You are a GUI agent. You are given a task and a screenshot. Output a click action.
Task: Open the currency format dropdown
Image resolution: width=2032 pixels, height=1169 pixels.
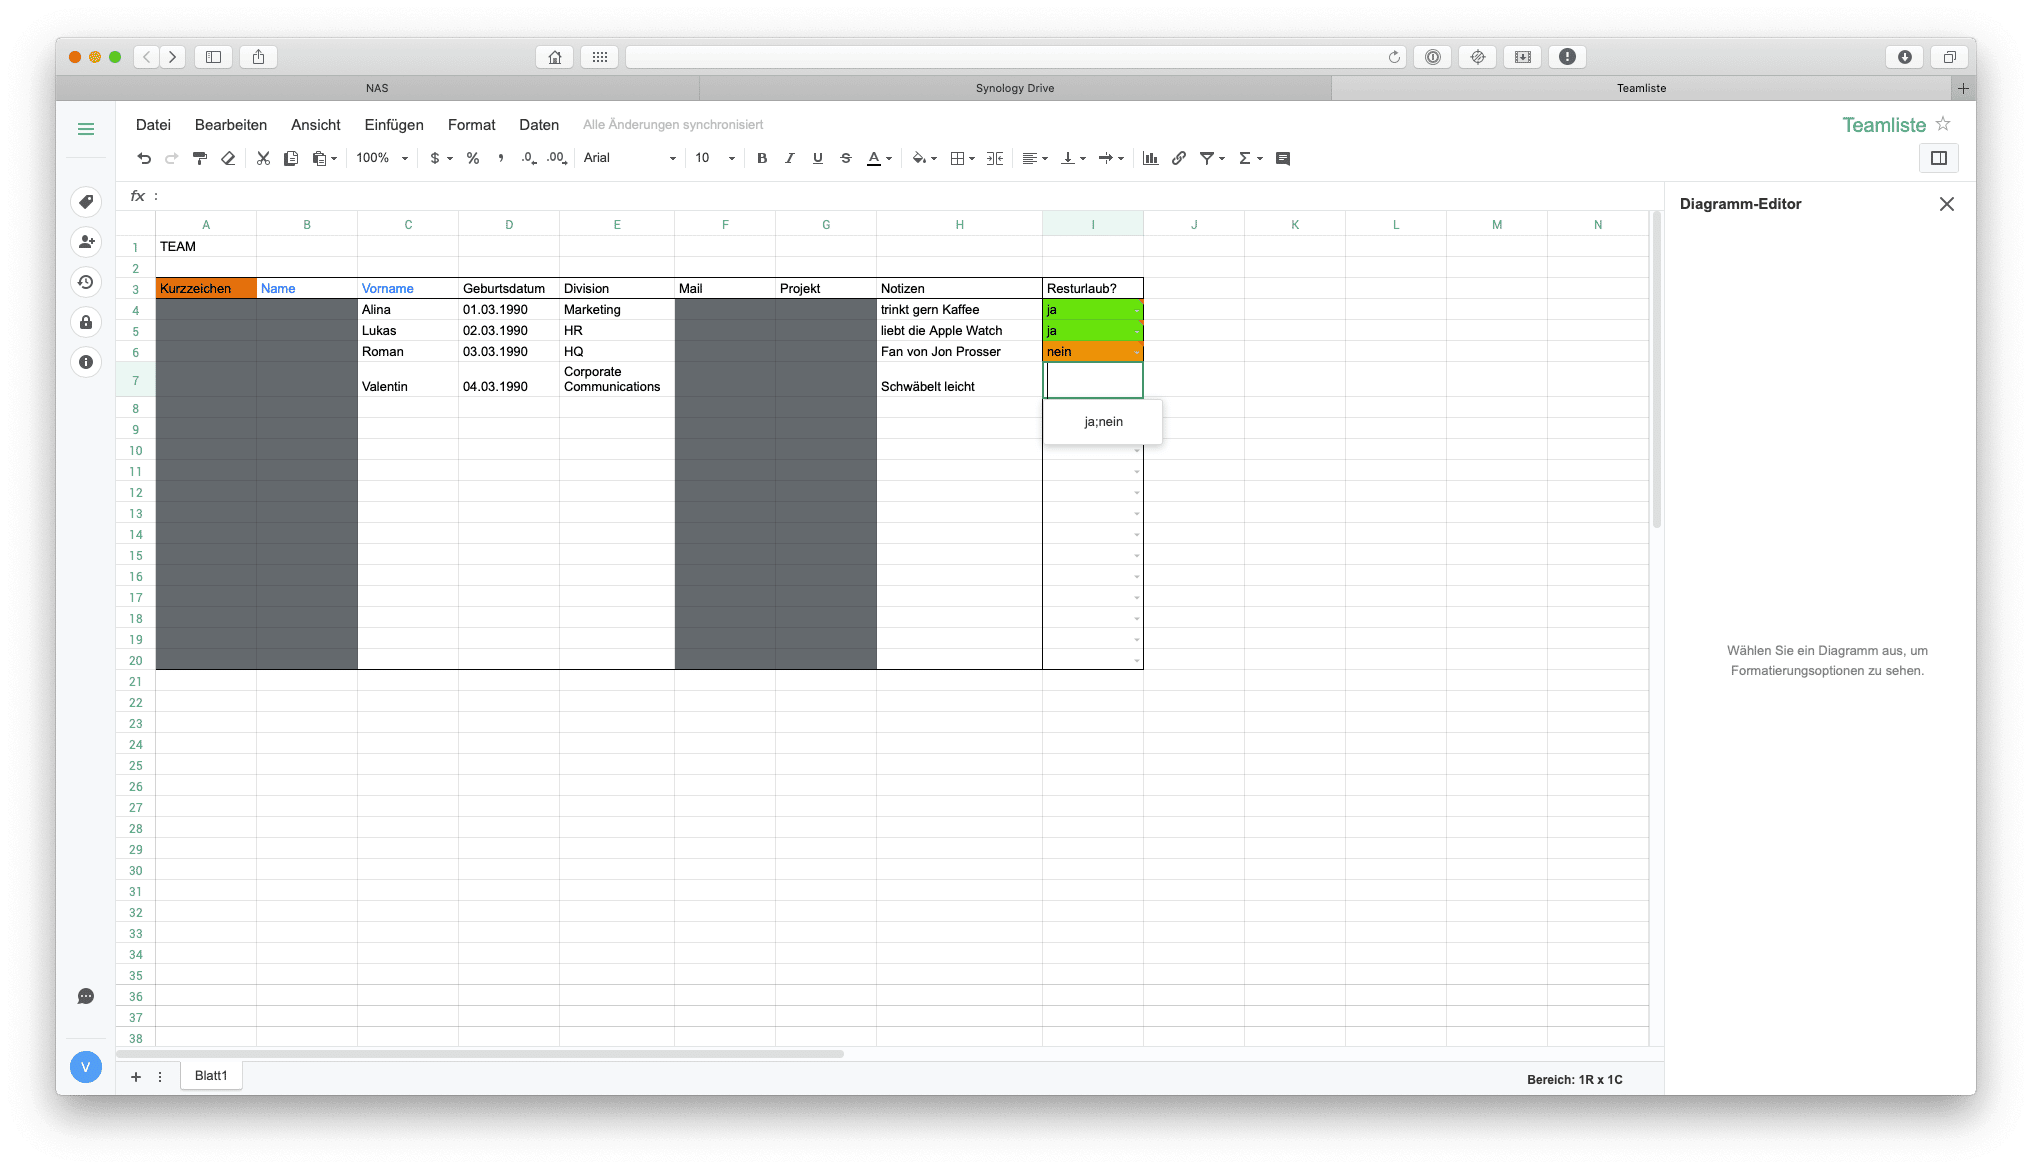point(441,158)
